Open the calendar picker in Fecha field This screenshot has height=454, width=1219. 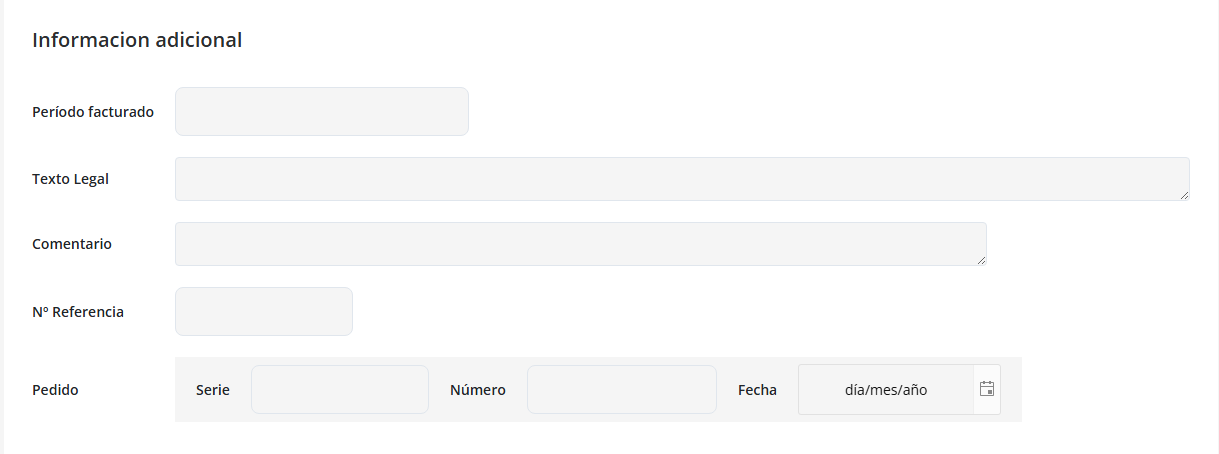[987, 390]
